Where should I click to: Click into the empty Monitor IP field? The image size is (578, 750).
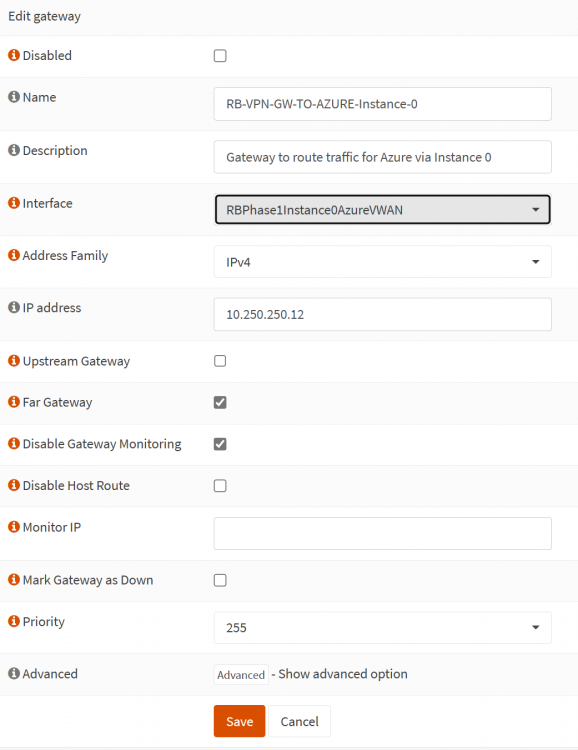(382, 533)
